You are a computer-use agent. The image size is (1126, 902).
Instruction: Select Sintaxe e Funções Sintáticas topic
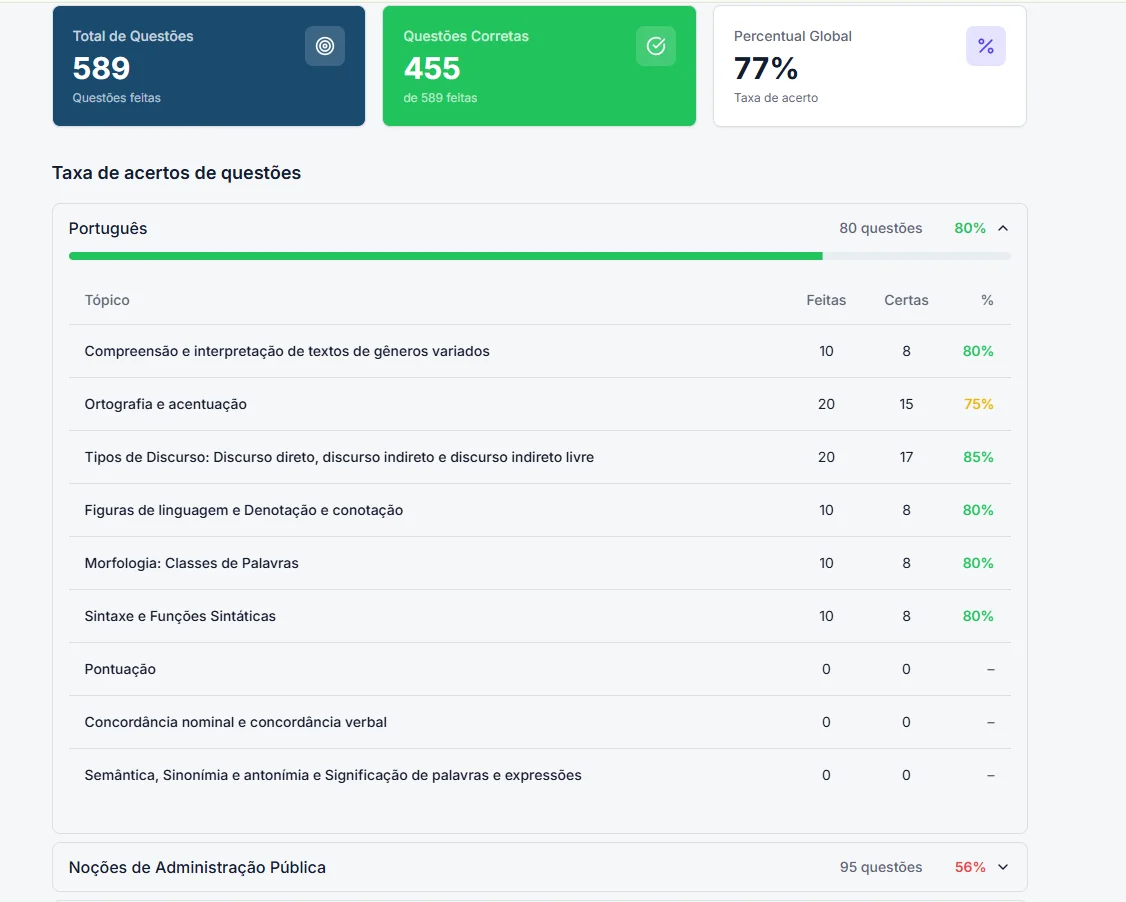pyautogui.click(x=180, y=616)
